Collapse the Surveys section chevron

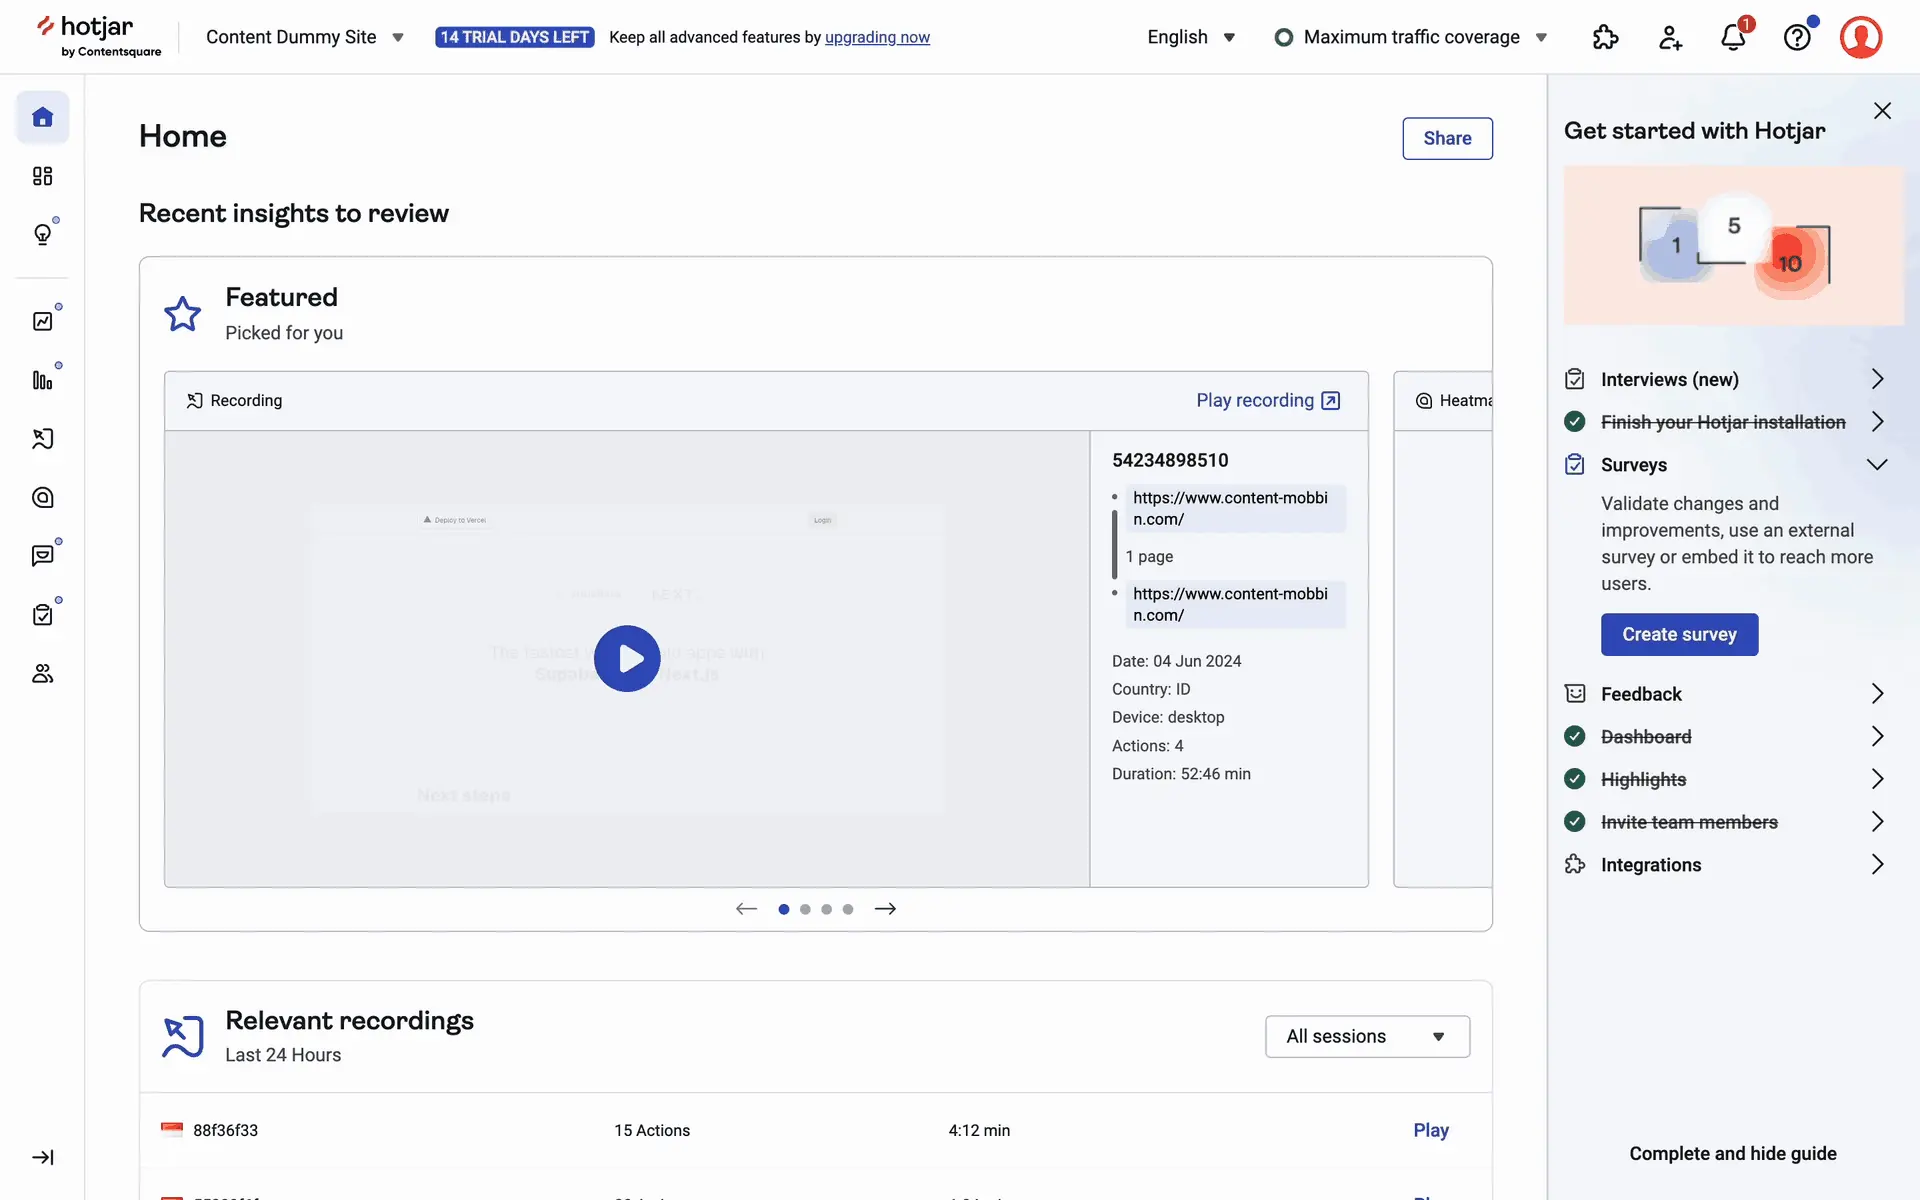click(1876, 465)
